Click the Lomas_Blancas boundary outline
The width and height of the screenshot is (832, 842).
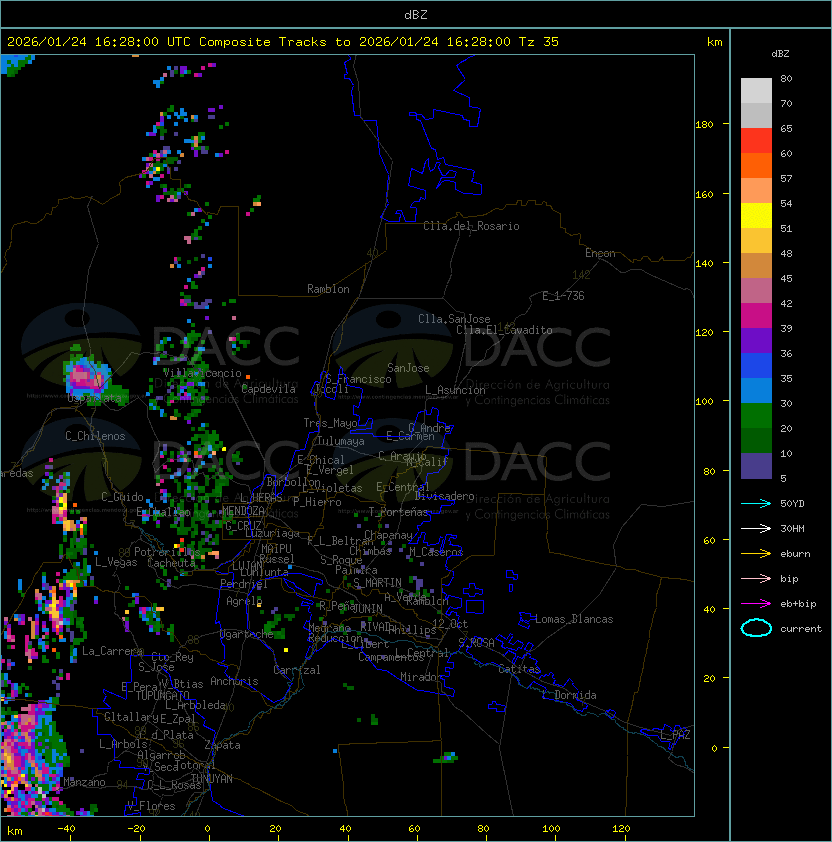click(x=525, y=620)
